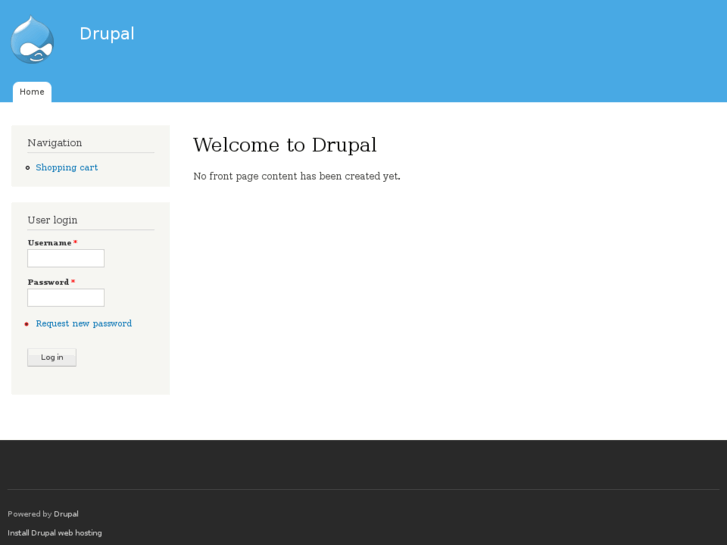
Task: Open the Shopping cart link
Action: tap(67, 167)
